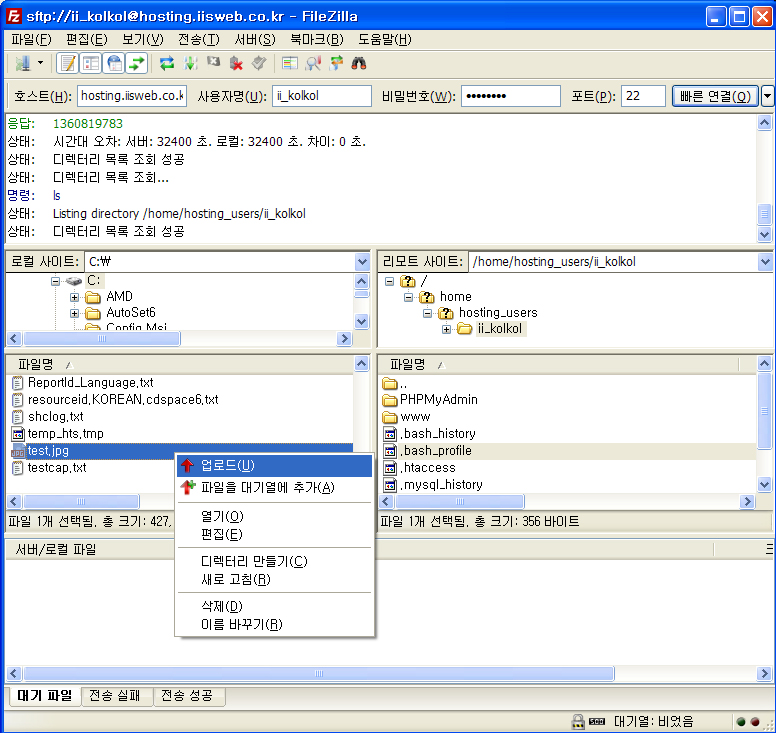This screenshot has height=733, width=776.
Task: Click the 호스트 host input field
Action: click(131, 96)
